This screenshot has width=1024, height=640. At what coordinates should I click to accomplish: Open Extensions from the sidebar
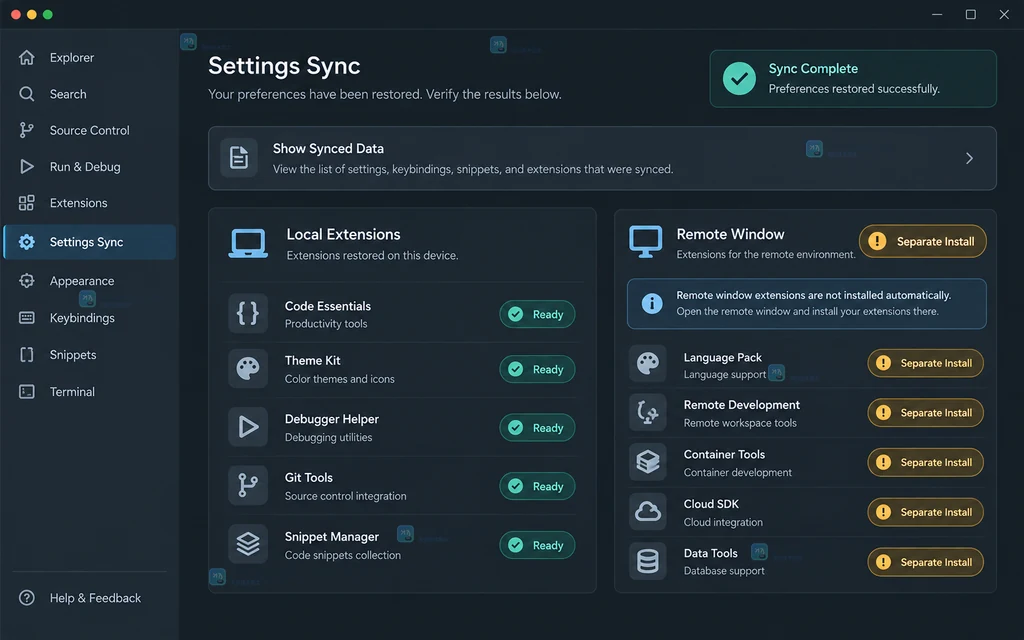click(x=89, y=203)
